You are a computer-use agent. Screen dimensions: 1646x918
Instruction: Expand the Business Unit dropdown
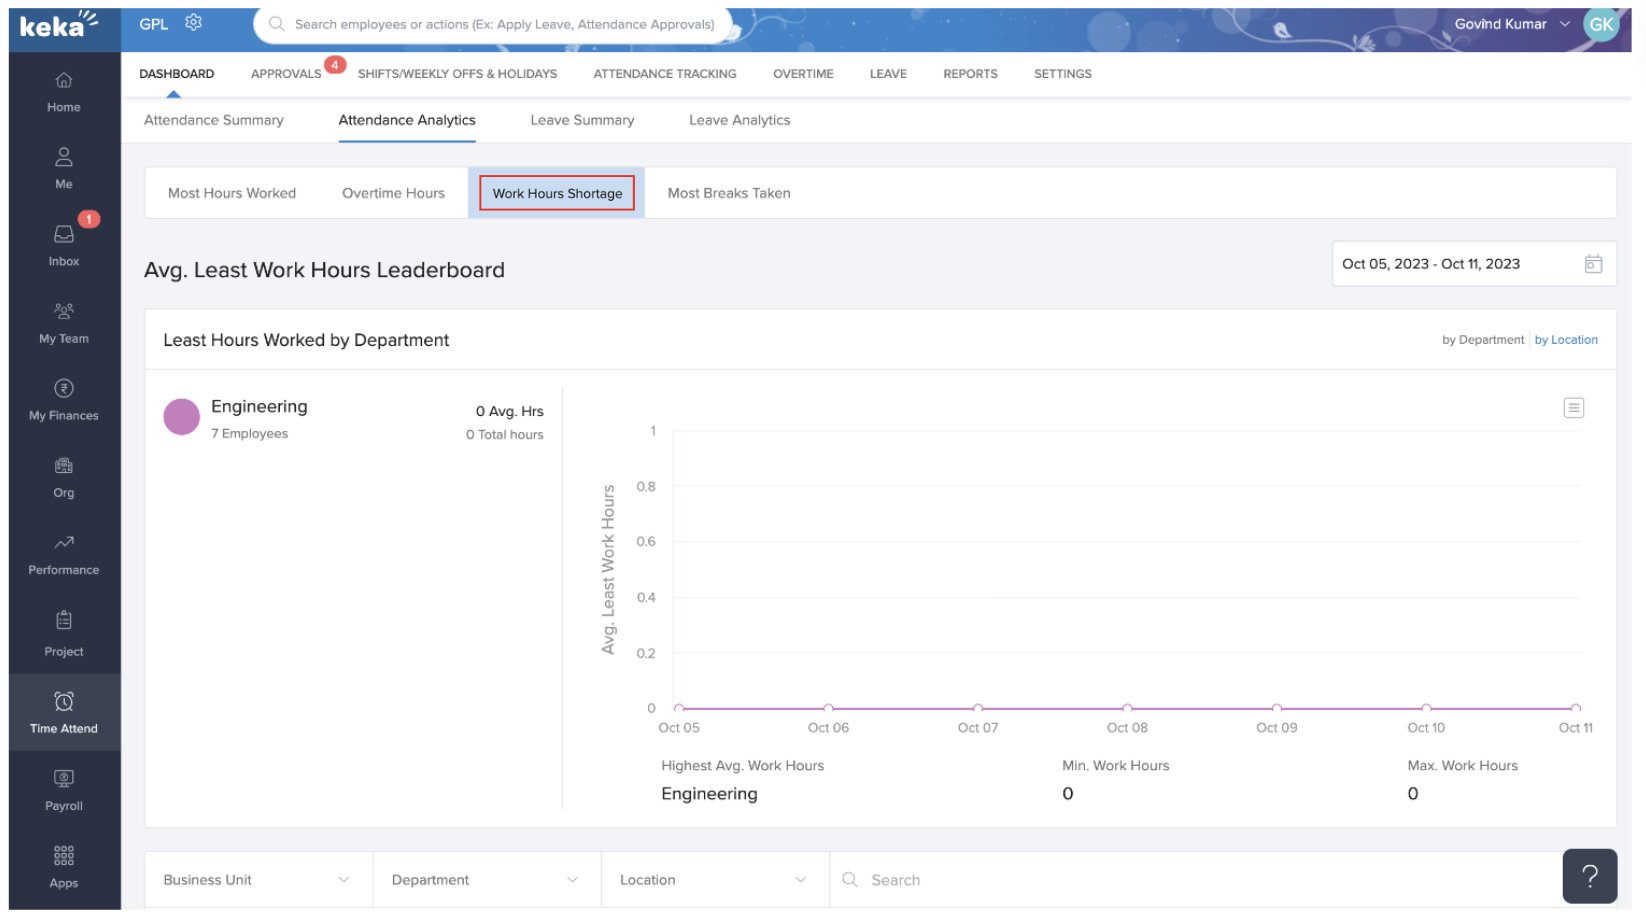click(258, 880)
